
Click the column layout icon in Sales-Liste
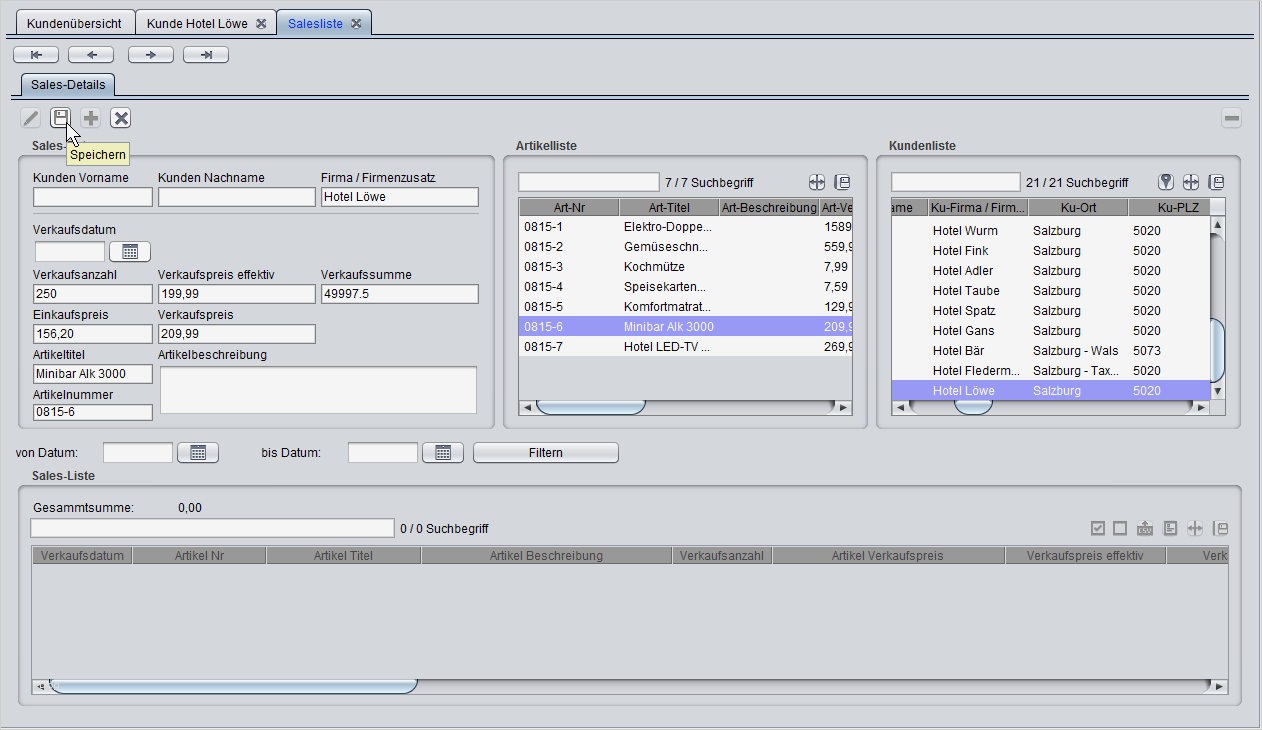pyautogui.click(x=1220, y=528)
